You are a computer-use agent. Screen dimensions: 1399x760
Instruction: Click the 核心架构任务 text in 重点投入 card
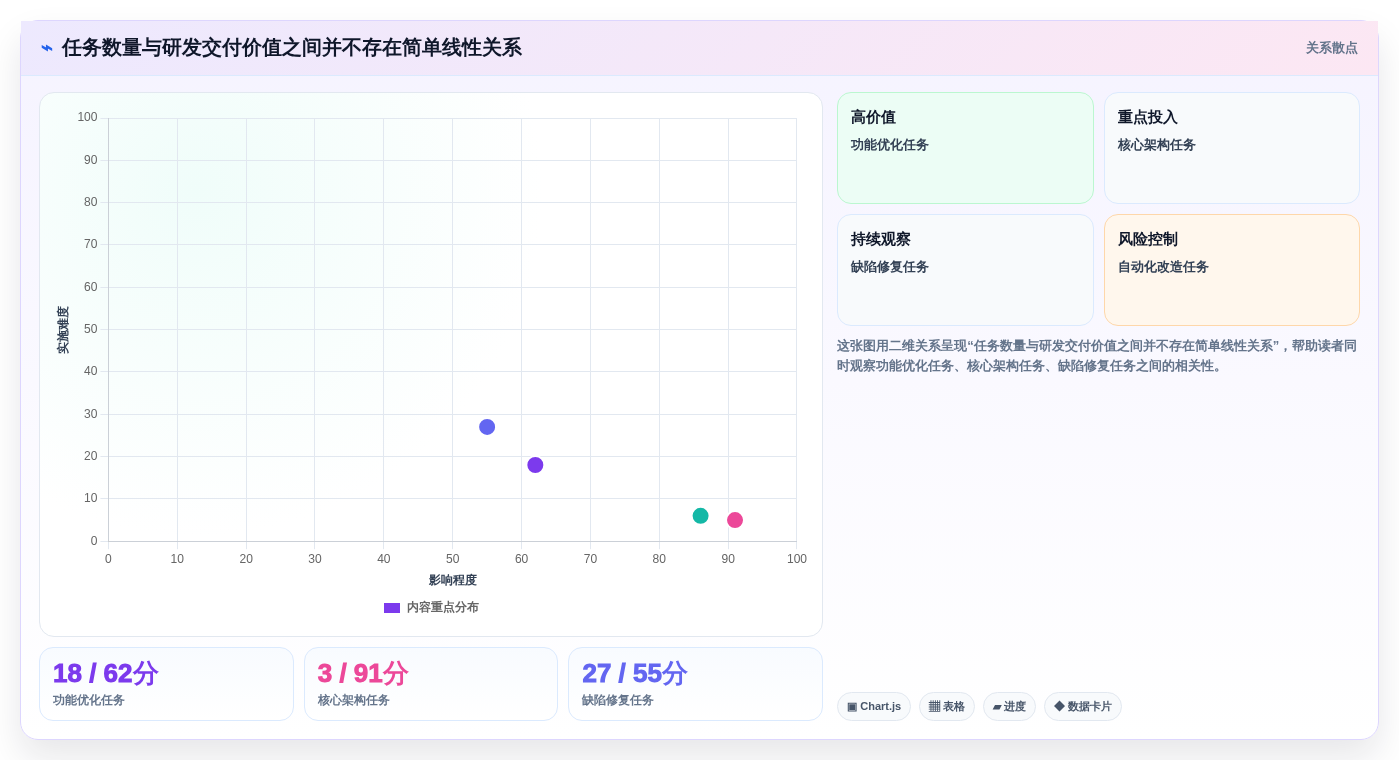point(1157,145)
